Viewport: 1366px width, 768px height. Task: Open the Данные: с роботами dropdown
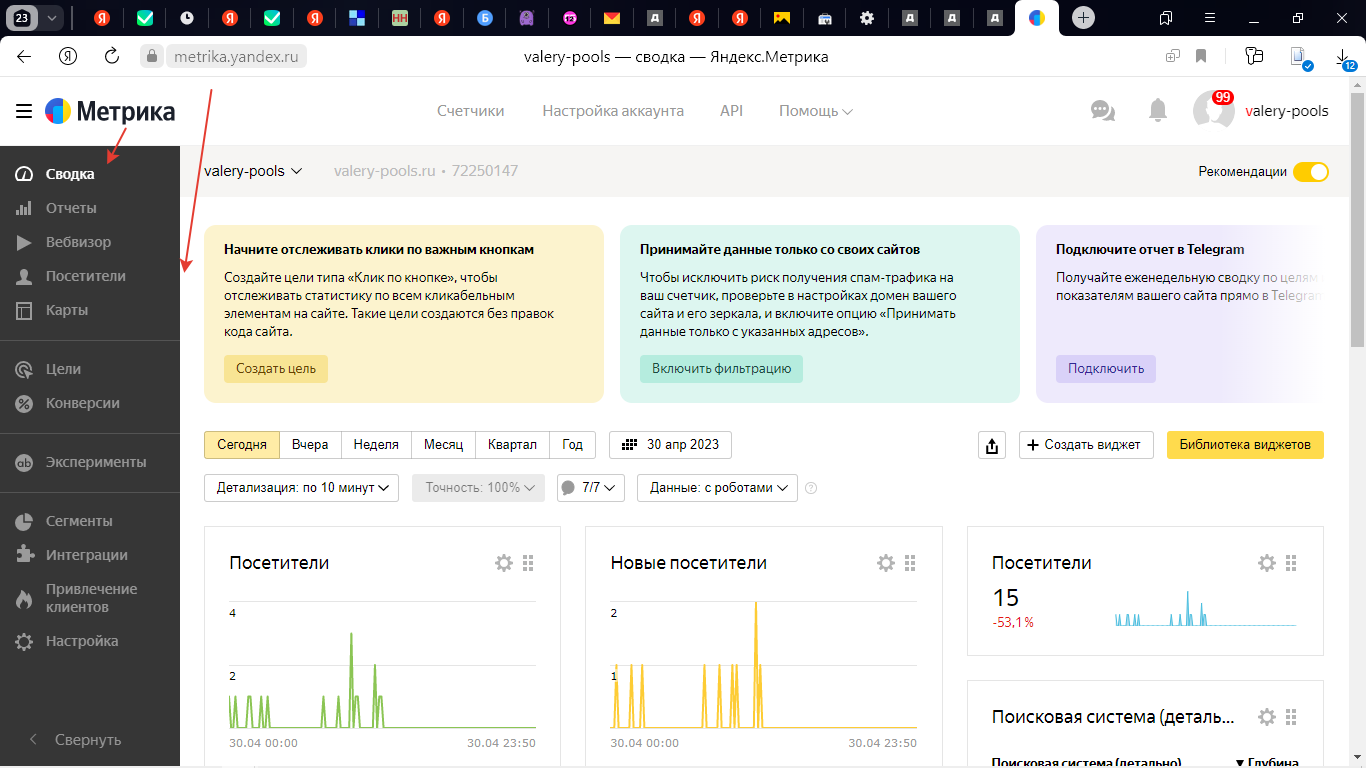[716, 488]
